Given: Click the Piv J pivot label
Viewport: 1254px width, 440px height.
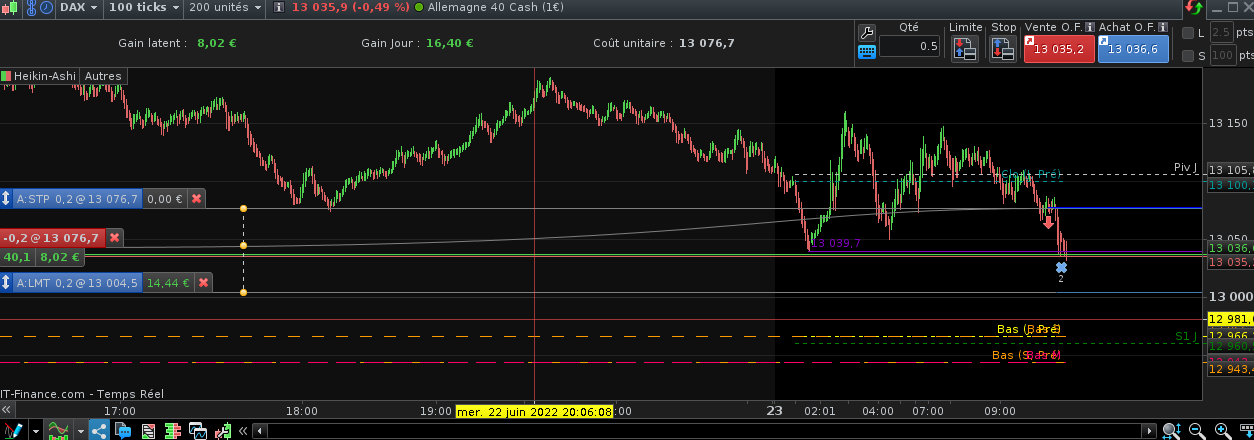Looking at the screenshot, I should (1185, 168).
